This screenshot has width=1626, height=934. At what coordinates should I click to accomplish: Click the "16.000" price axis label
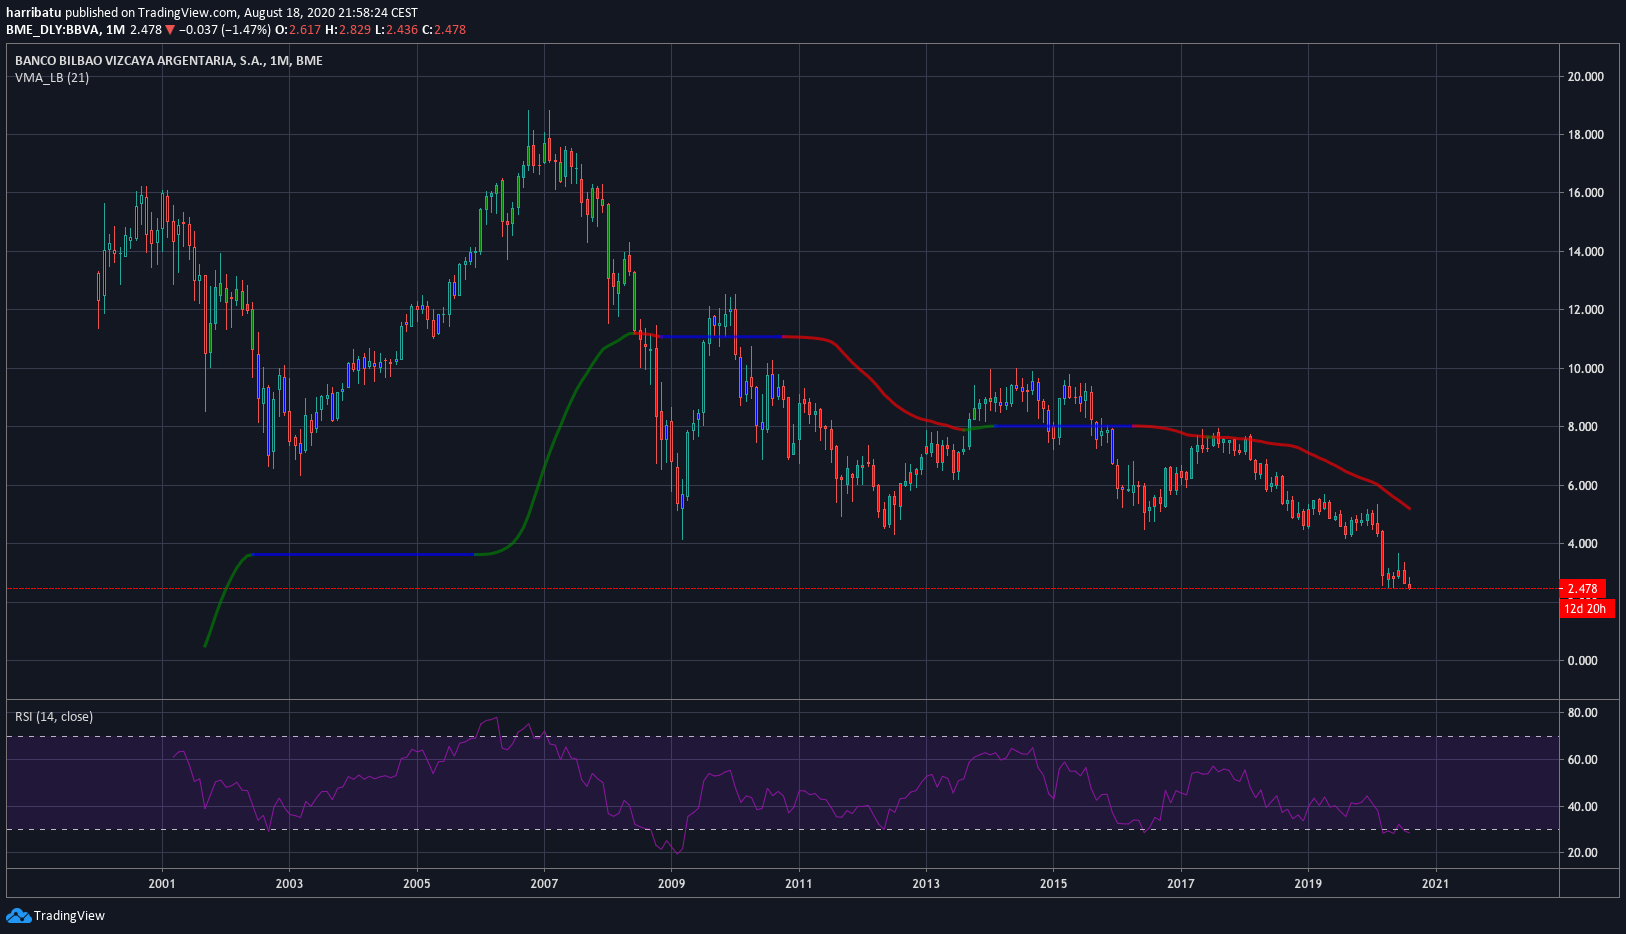(1585, 193)
